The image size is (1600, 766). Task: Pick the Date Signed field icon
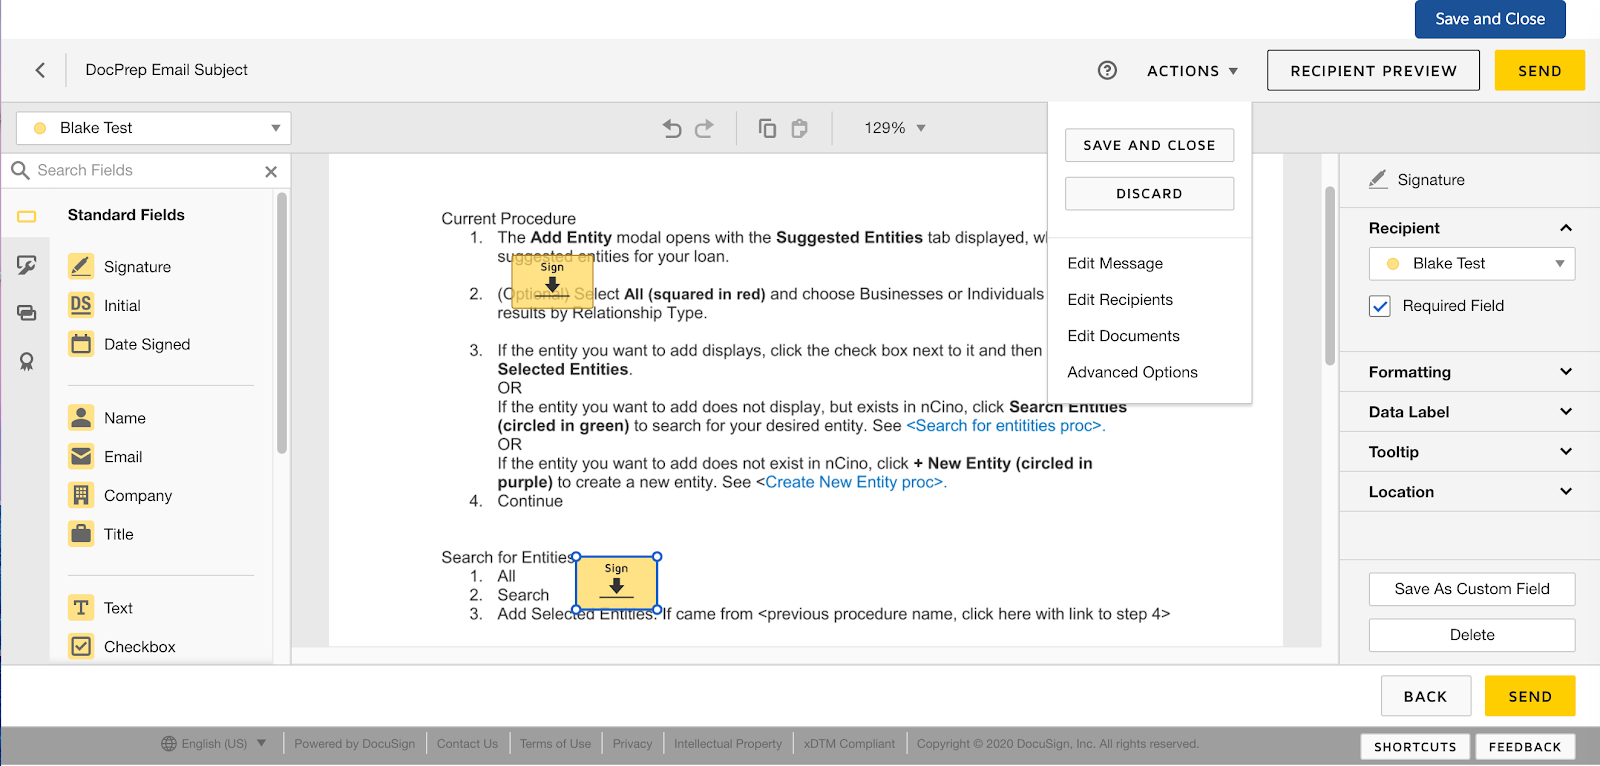[x=81, y=344]
